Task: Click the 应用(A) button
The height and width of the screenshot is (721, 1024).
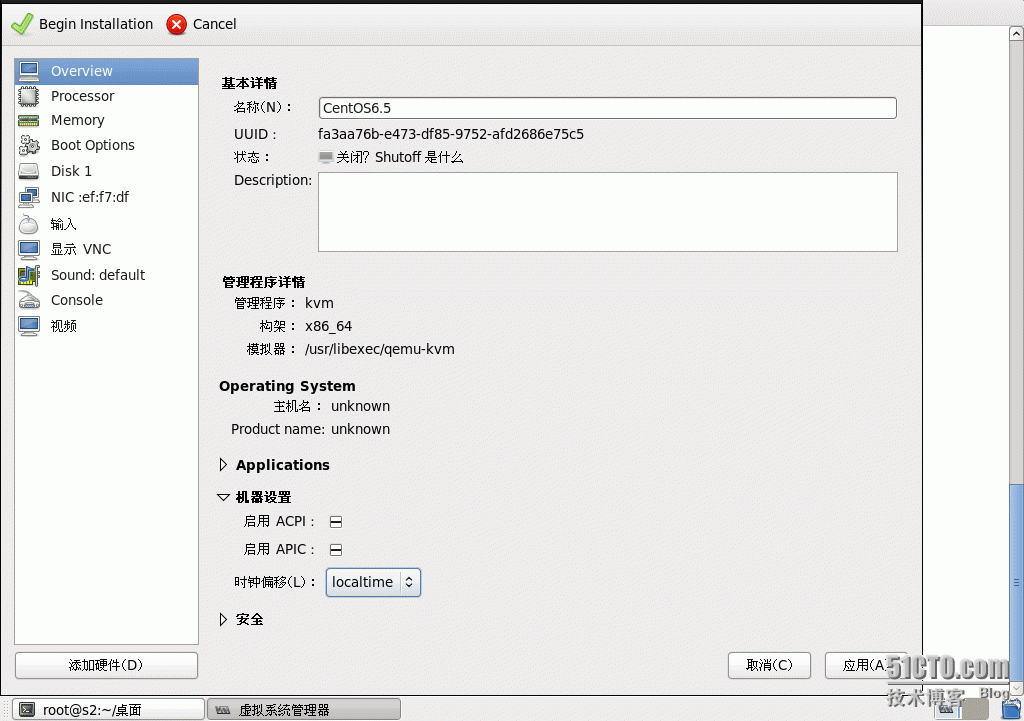Action: 865,665
